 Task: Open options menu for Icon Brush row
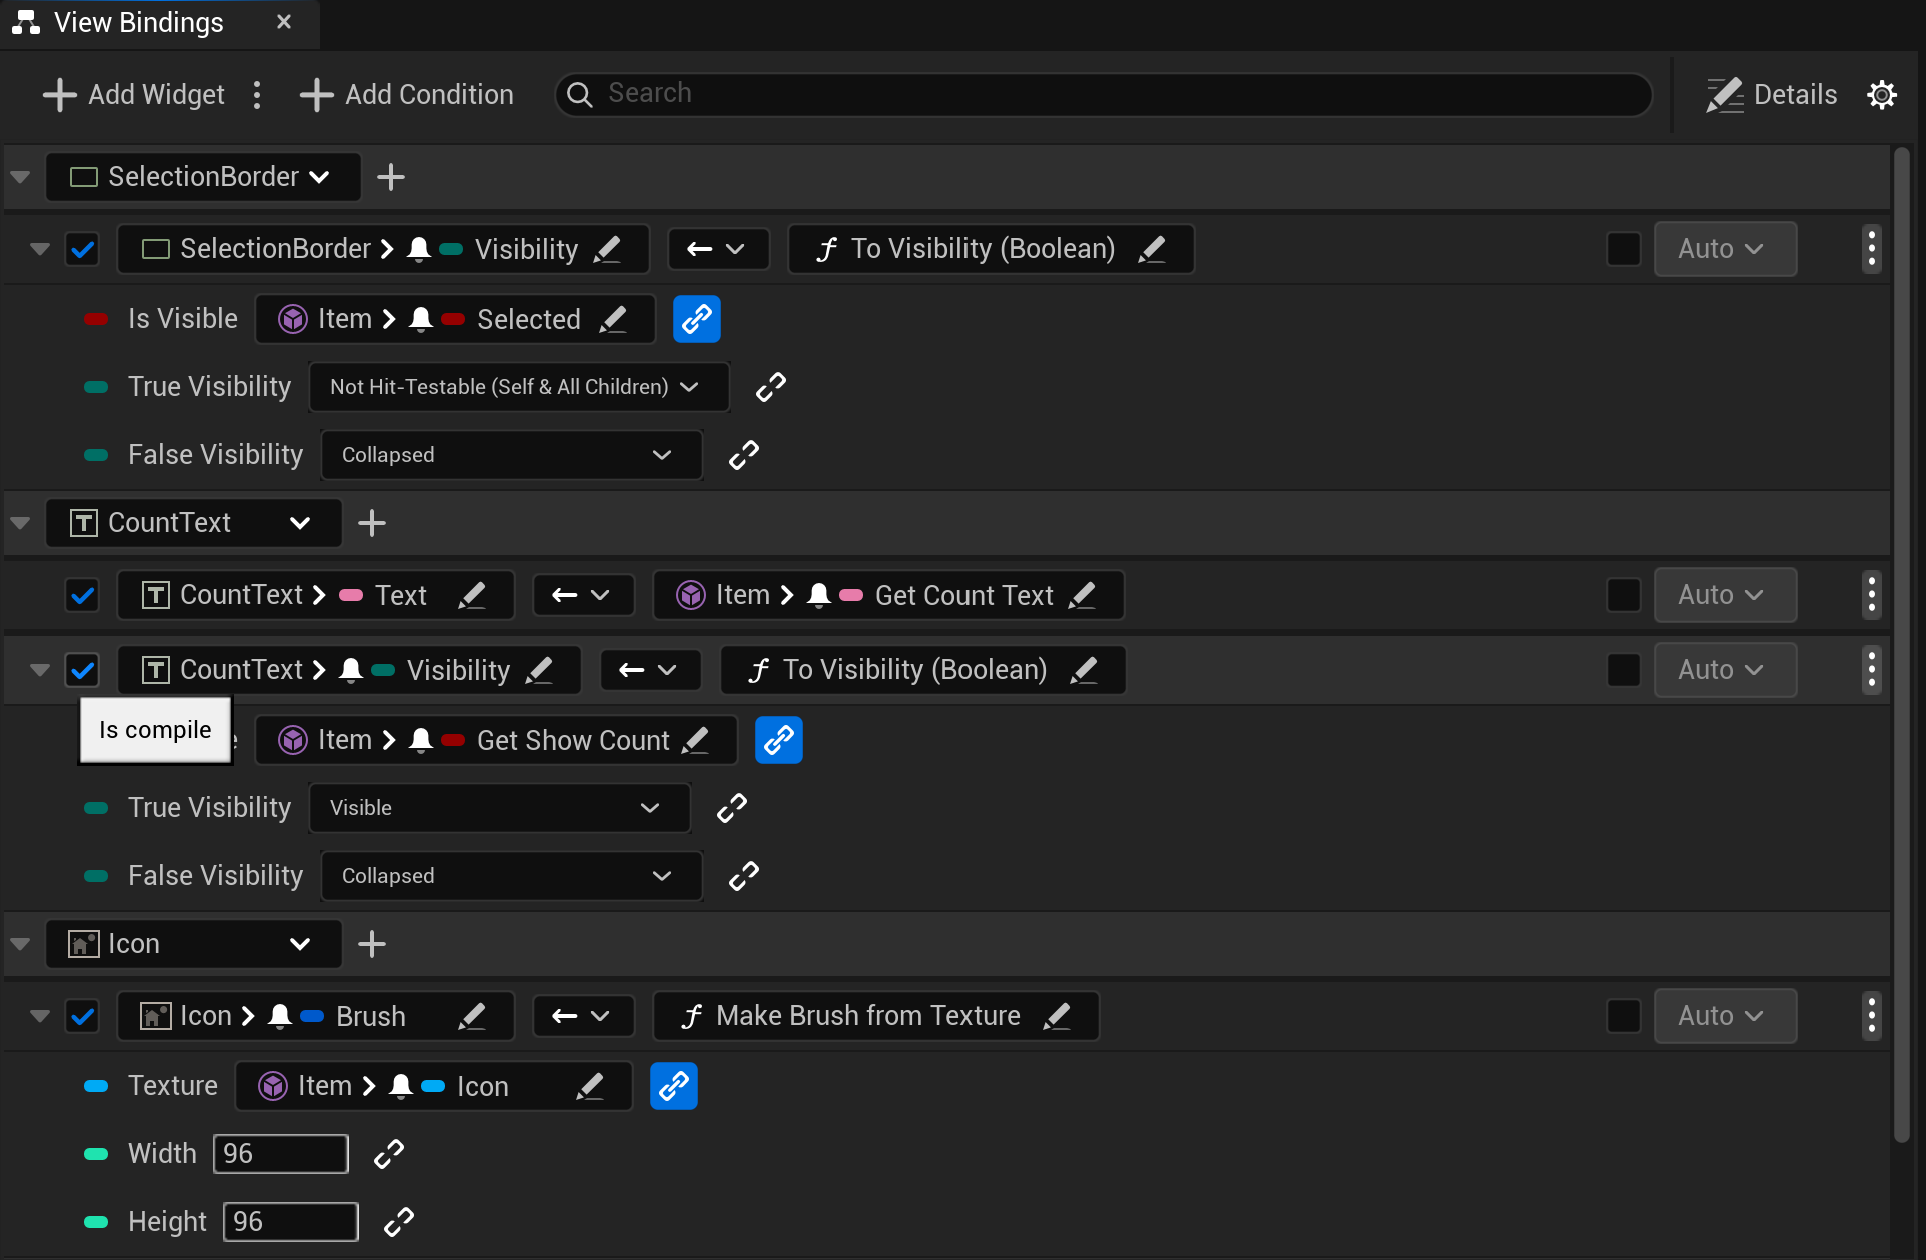(1872, 1016)
